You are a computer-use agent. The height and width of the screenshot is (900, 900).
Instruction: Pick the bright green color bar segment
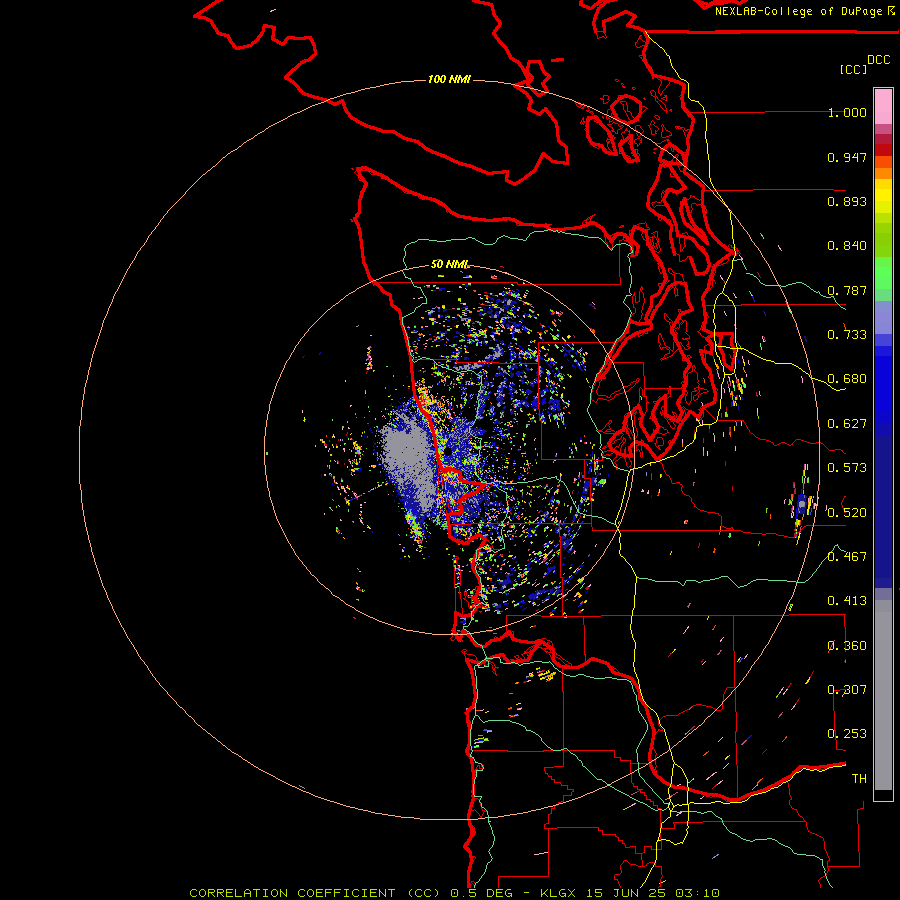point(883,273)
